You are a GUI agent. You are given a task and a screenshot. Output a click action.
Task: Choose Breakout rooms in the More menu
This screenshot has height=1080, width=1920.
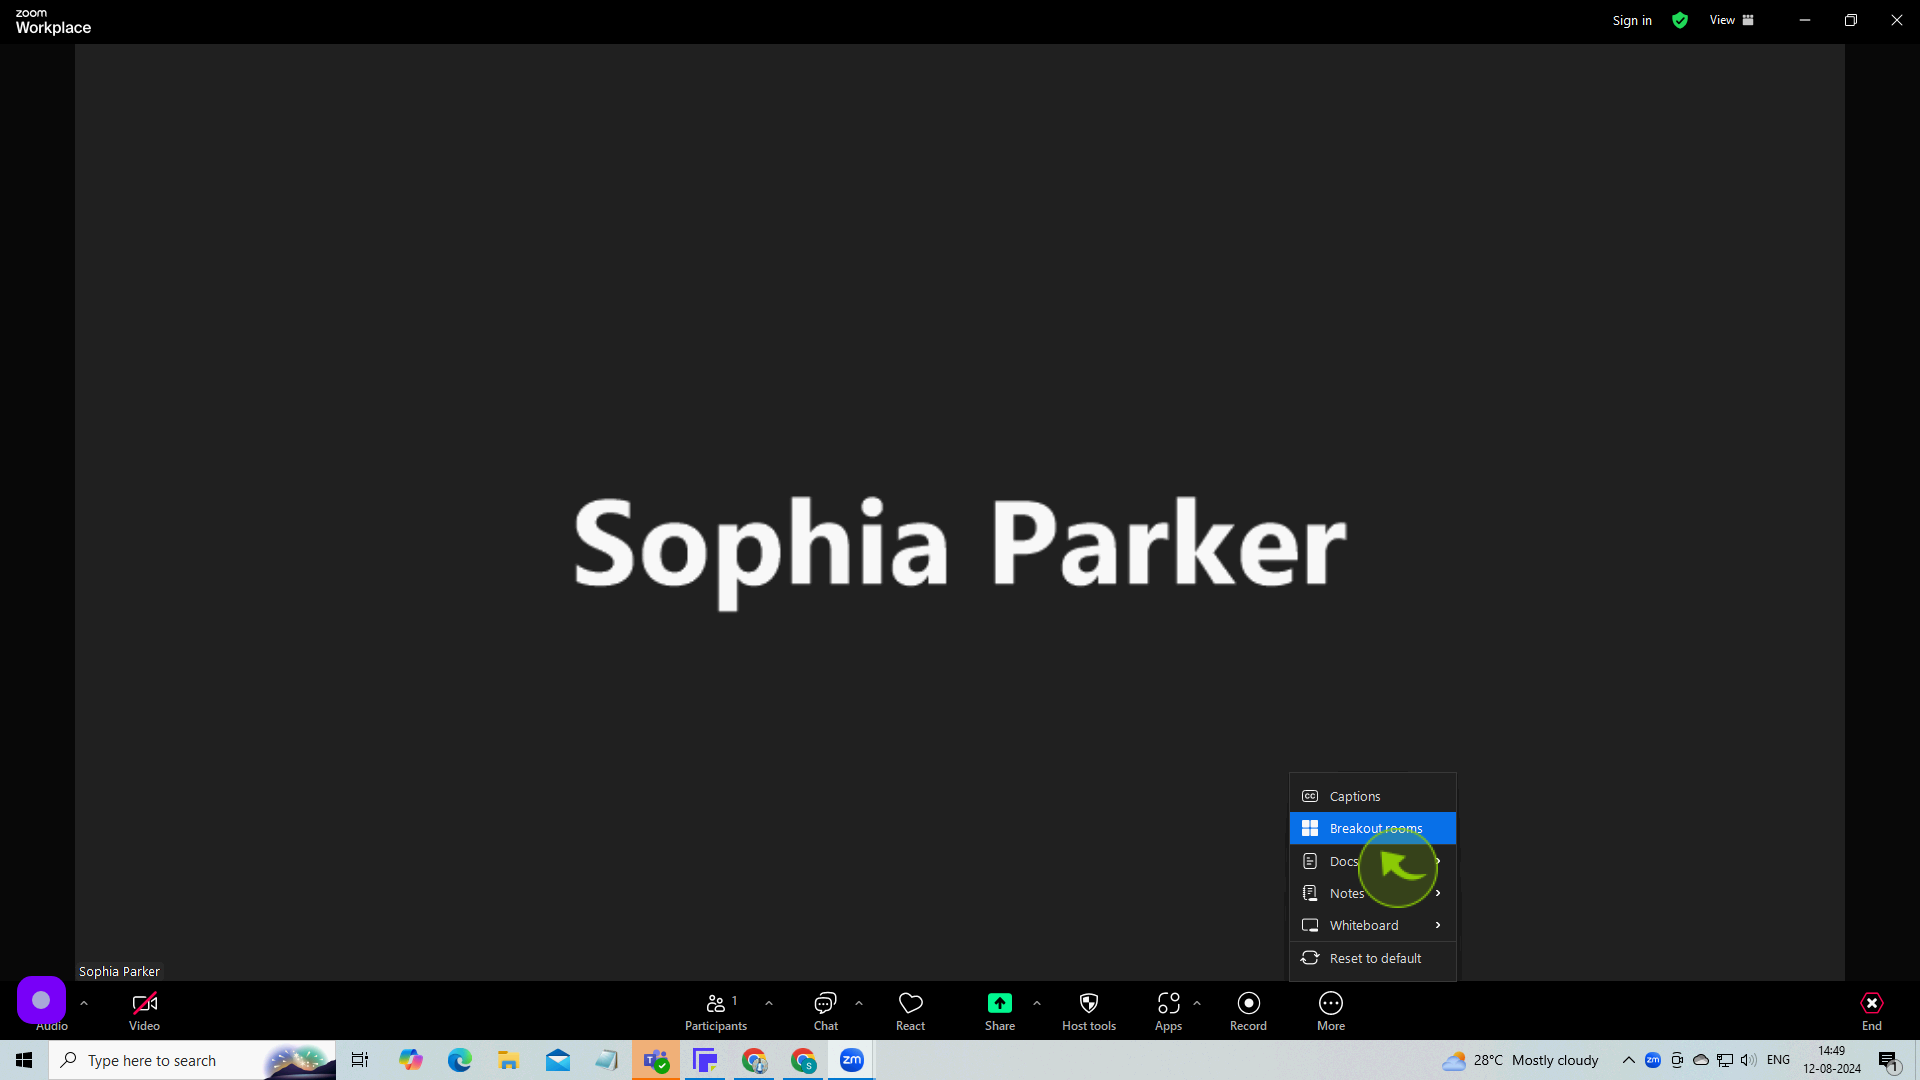1372,828
